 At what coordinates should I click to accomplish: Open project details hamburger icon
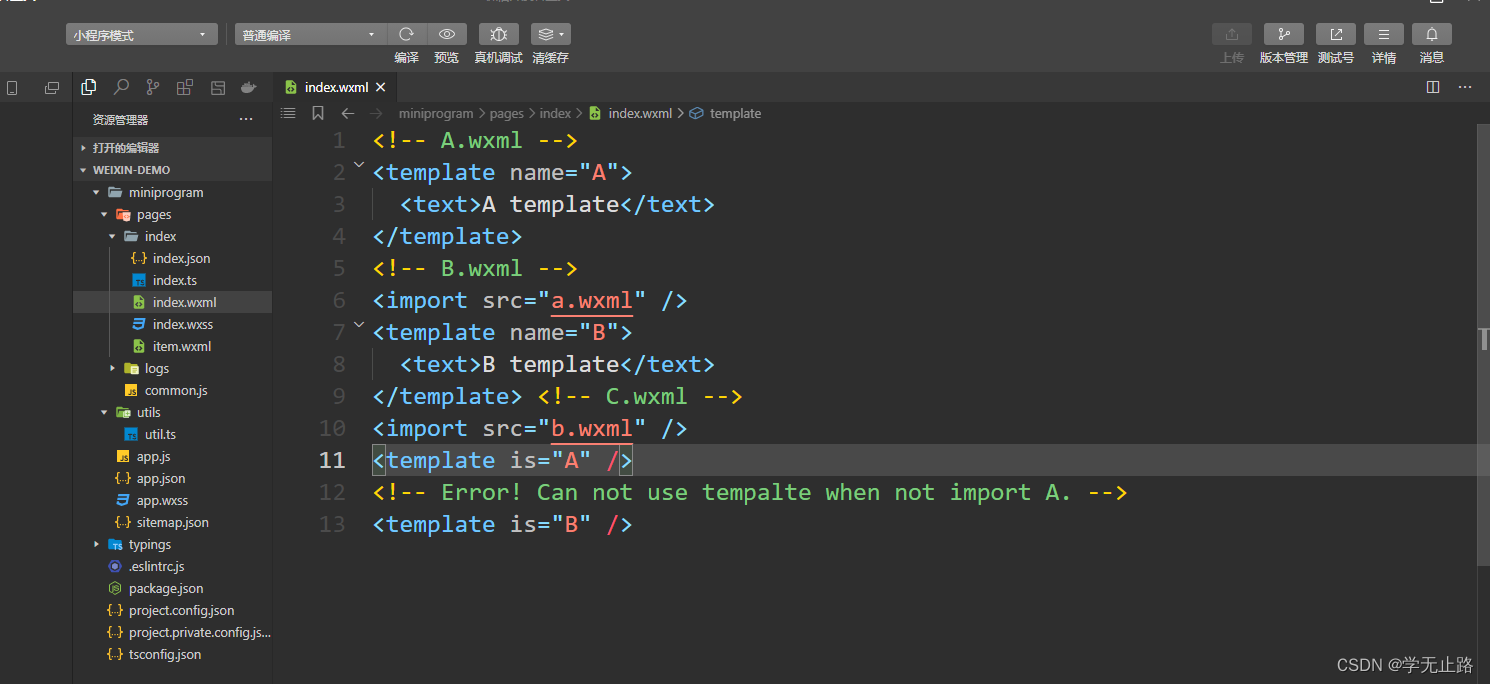[x=1384, y=34]
